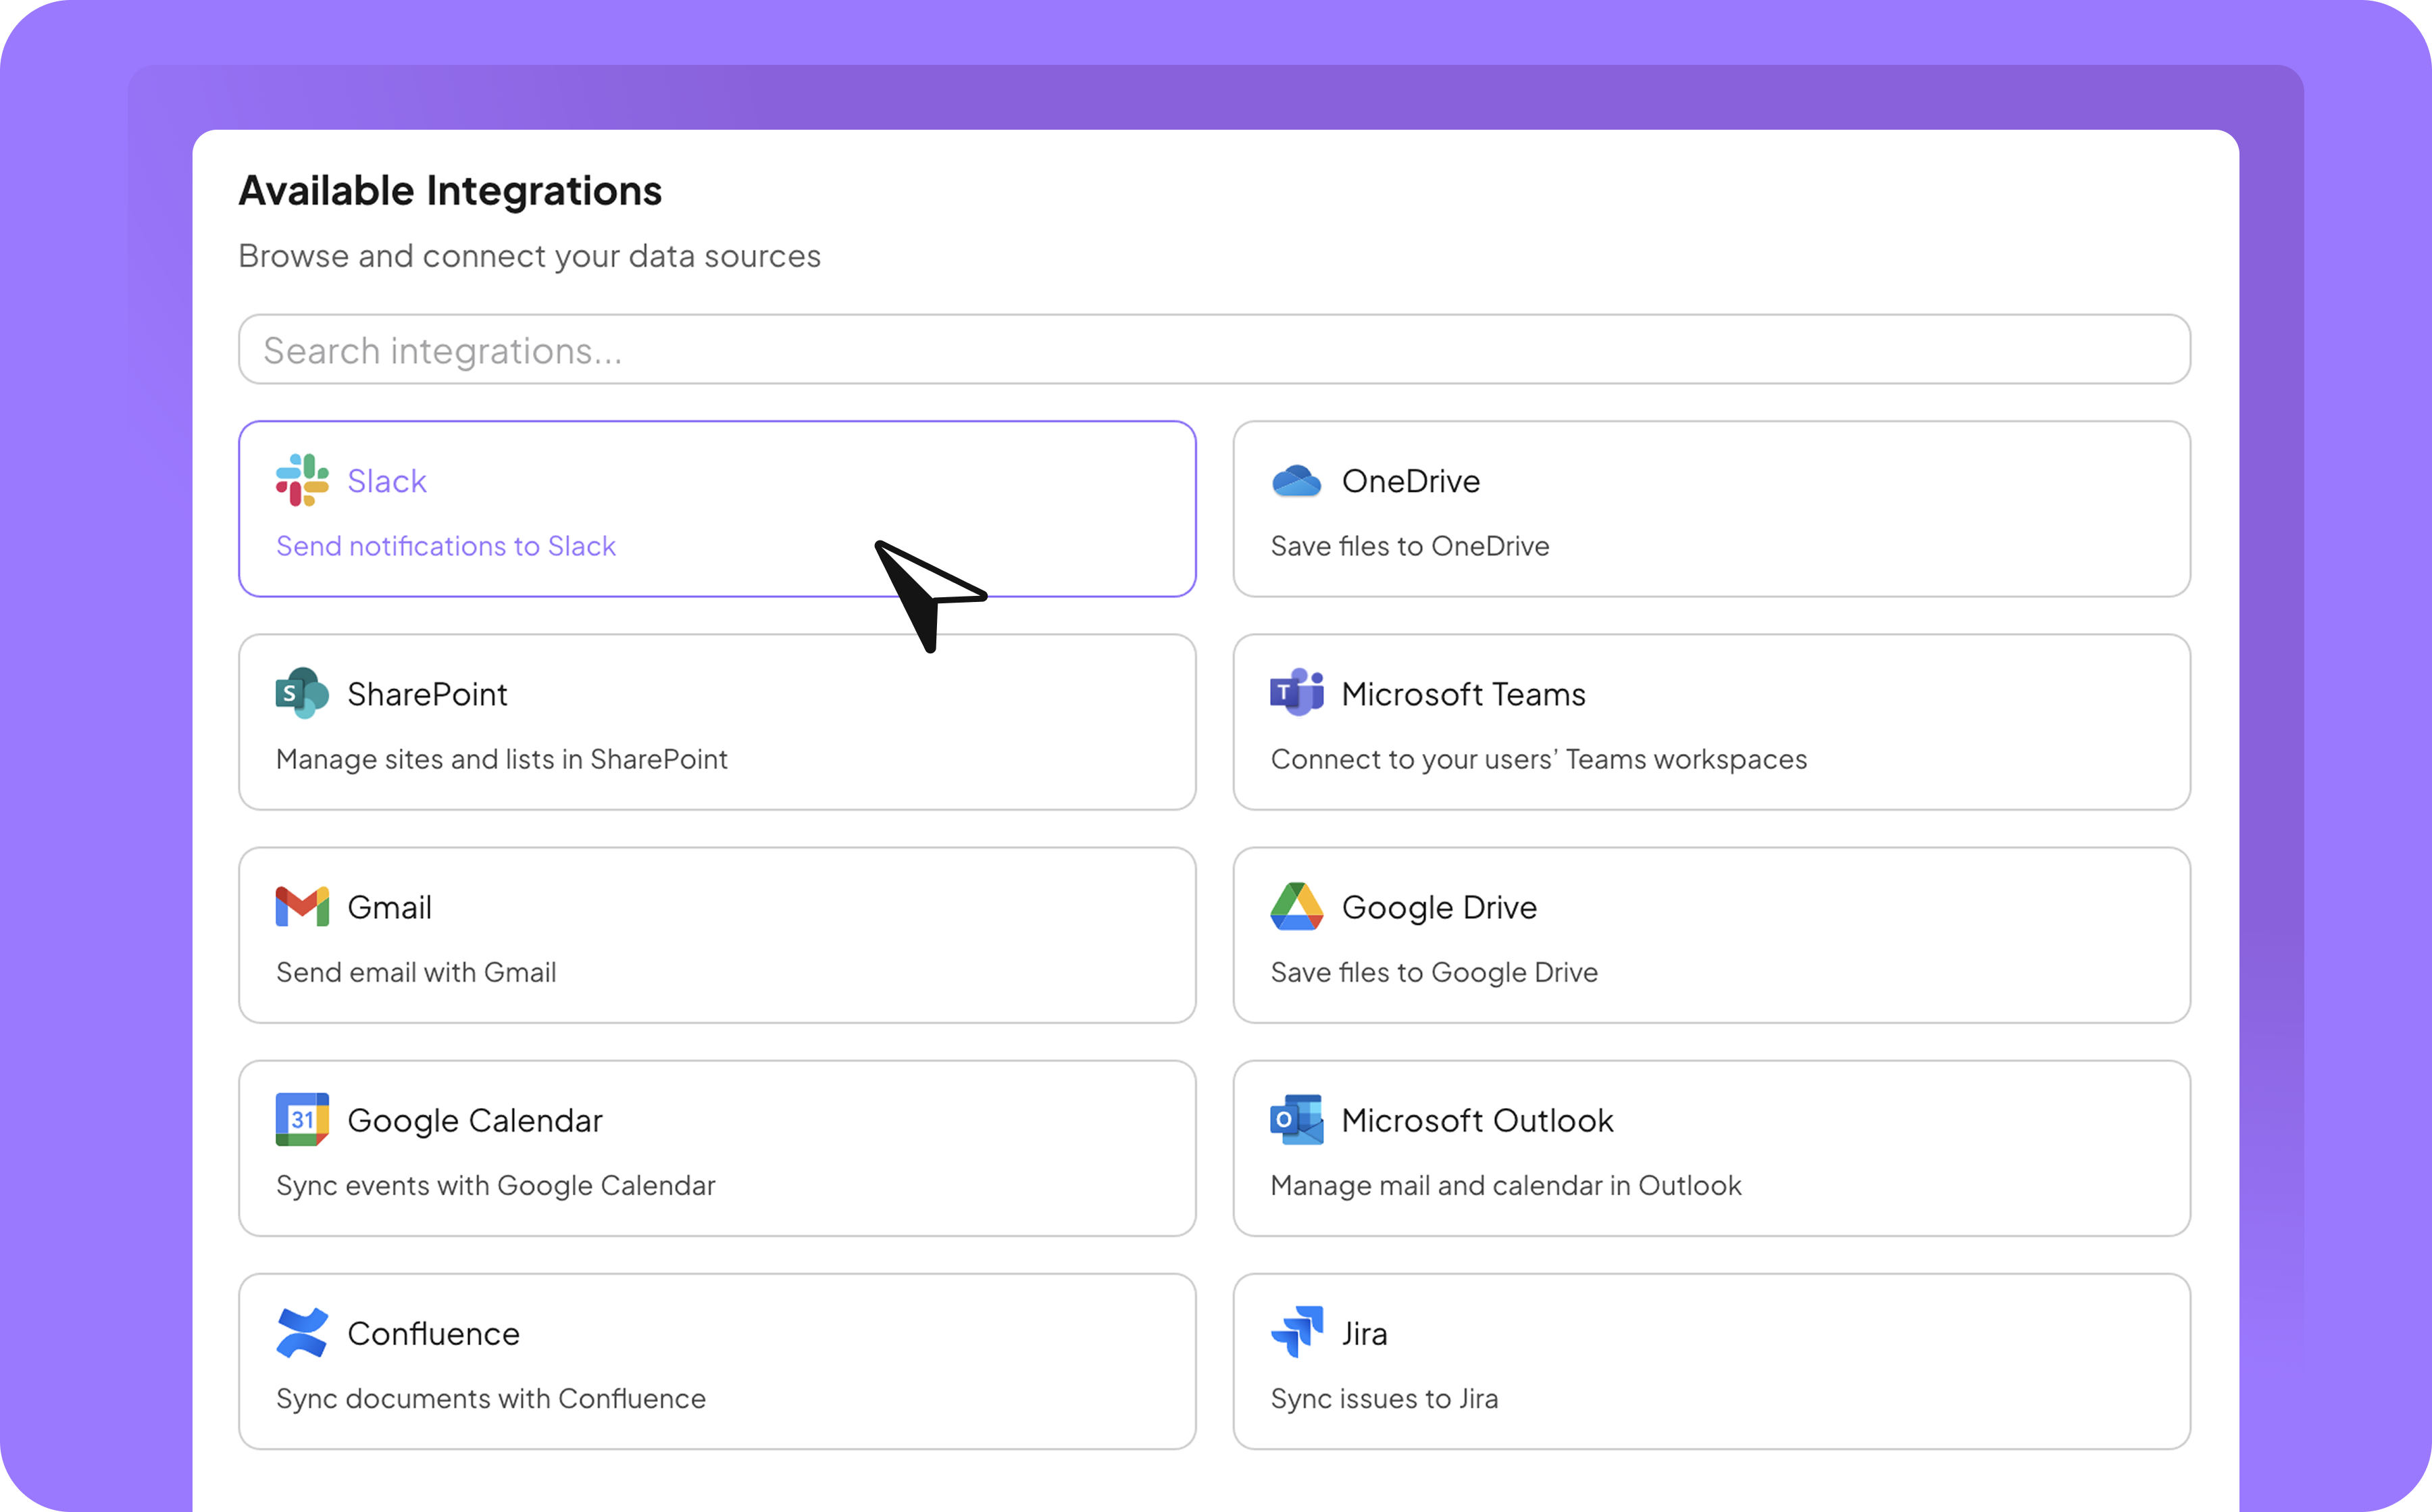The image size is (2432, 1512).
Task: Select 'Send notifications to Slack' text
Action: 446,546
